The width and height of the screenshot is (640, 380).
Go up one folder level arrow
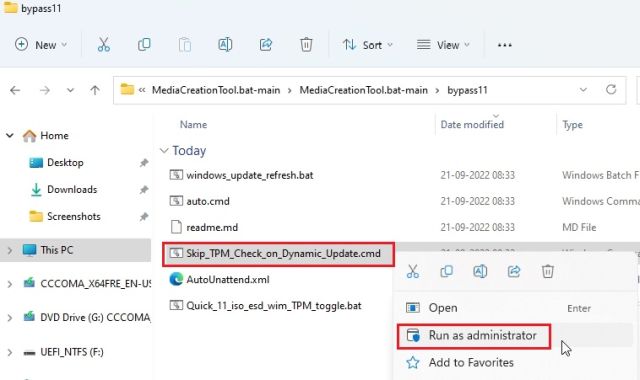pos(95,90)
